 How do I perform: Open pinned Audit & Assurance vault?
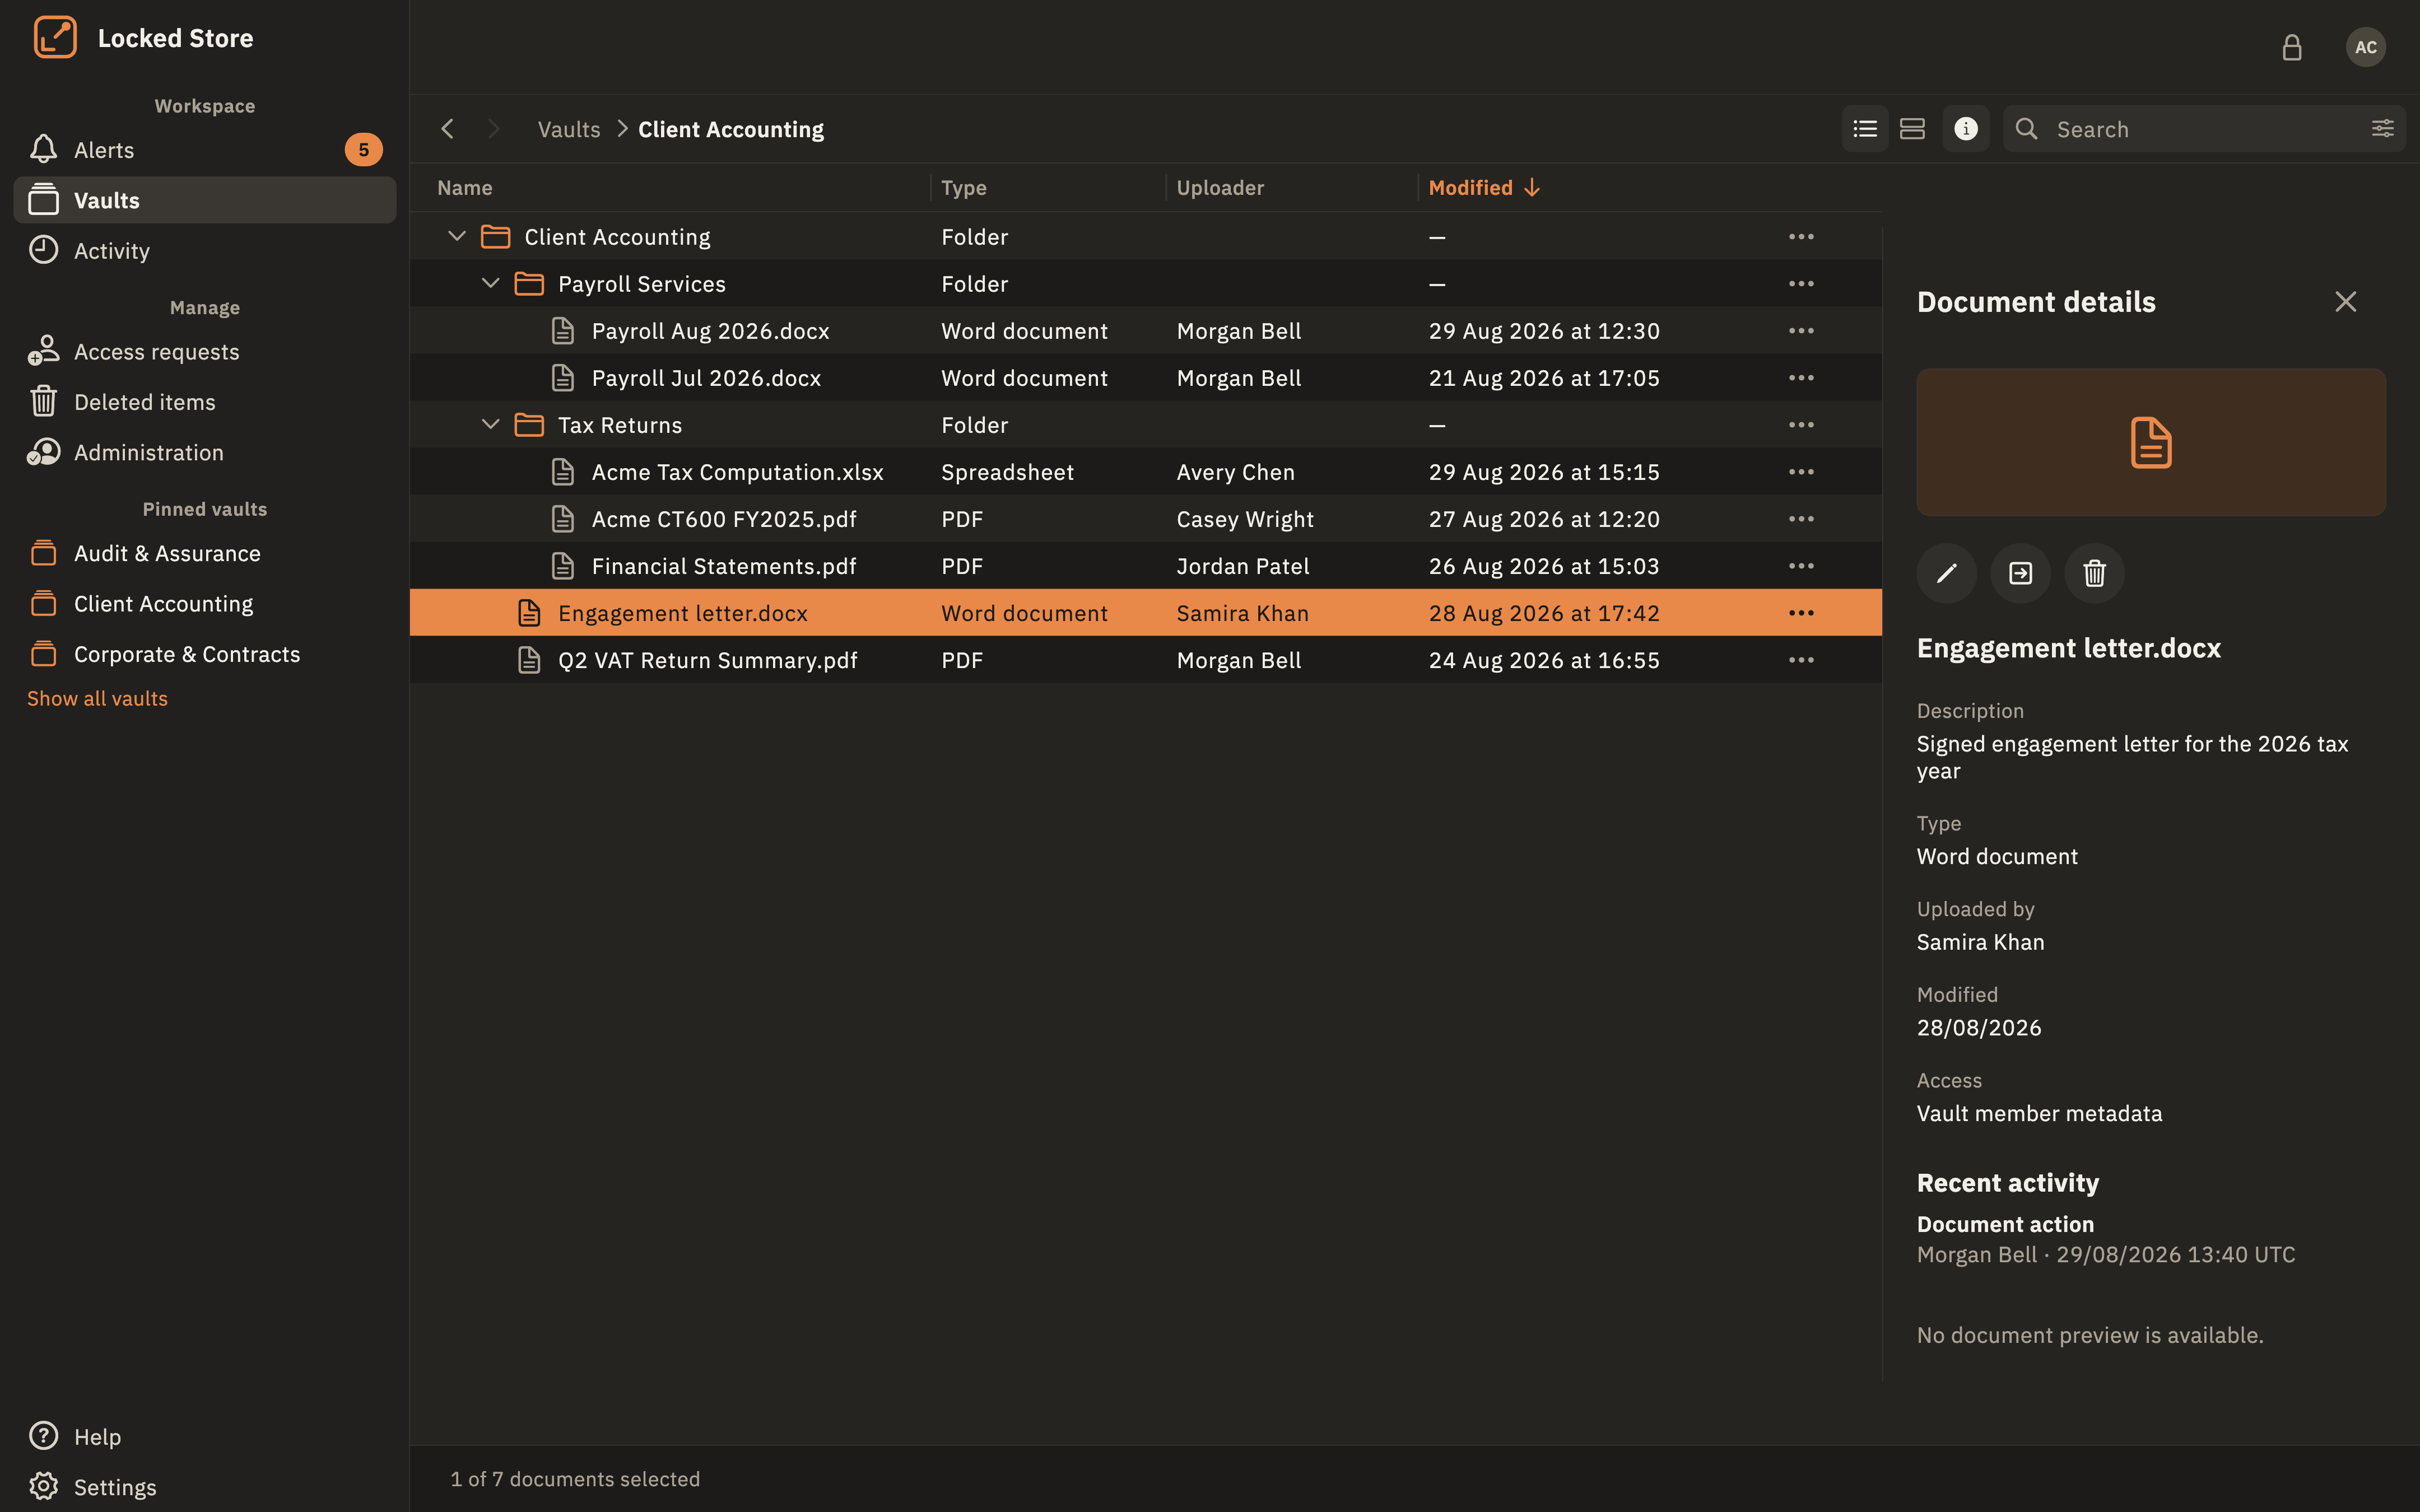click(205, 553)
